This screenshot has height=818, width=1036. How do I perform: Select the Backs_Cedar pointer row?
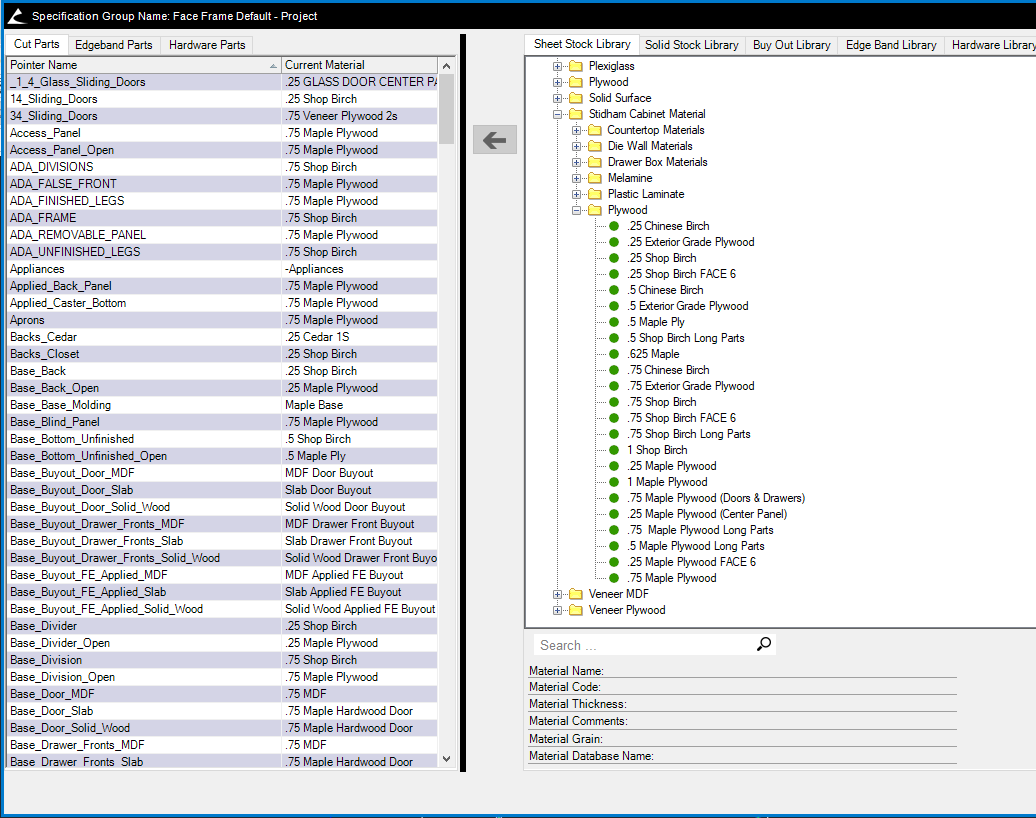(222, 337)
